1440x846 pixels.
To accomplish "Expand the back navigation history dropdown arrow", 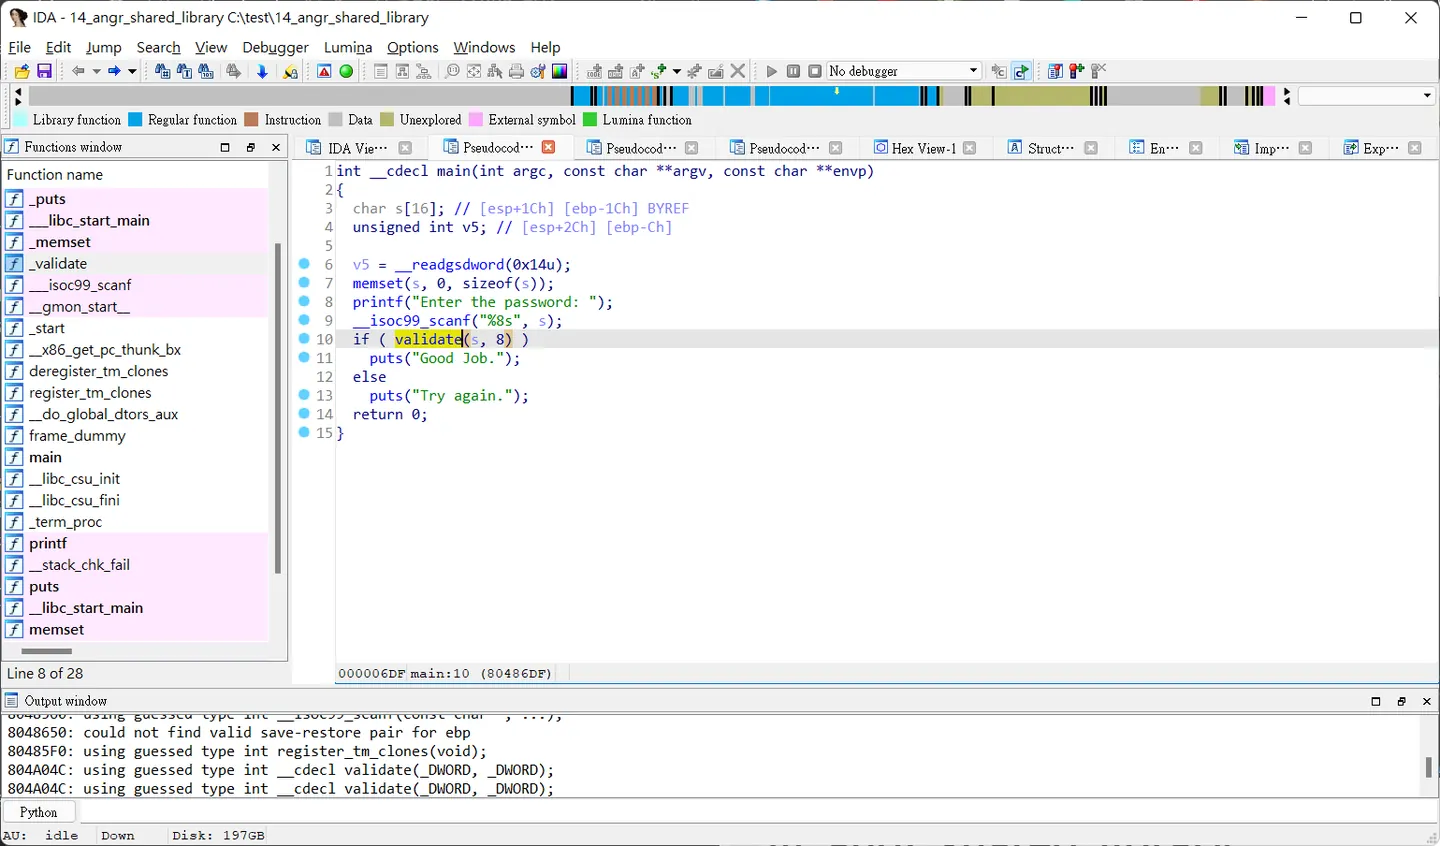I will [x=96, y=71].
